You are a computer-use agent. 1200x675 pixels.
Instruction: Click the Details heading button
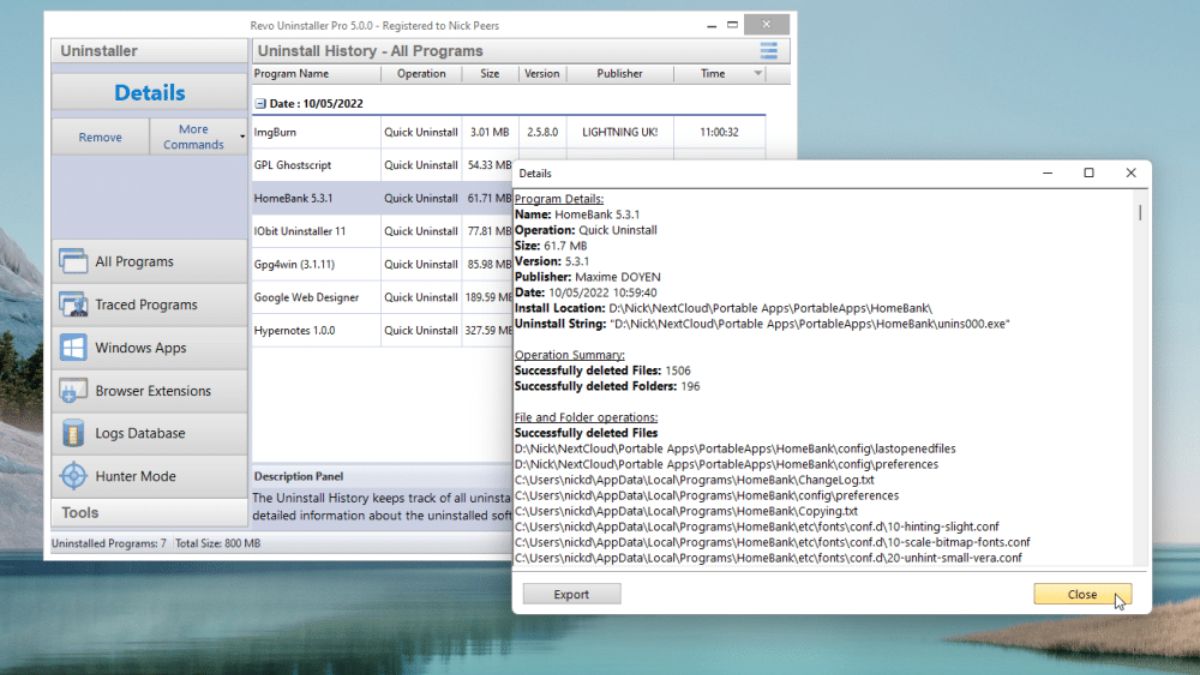(x=149, y=93)
